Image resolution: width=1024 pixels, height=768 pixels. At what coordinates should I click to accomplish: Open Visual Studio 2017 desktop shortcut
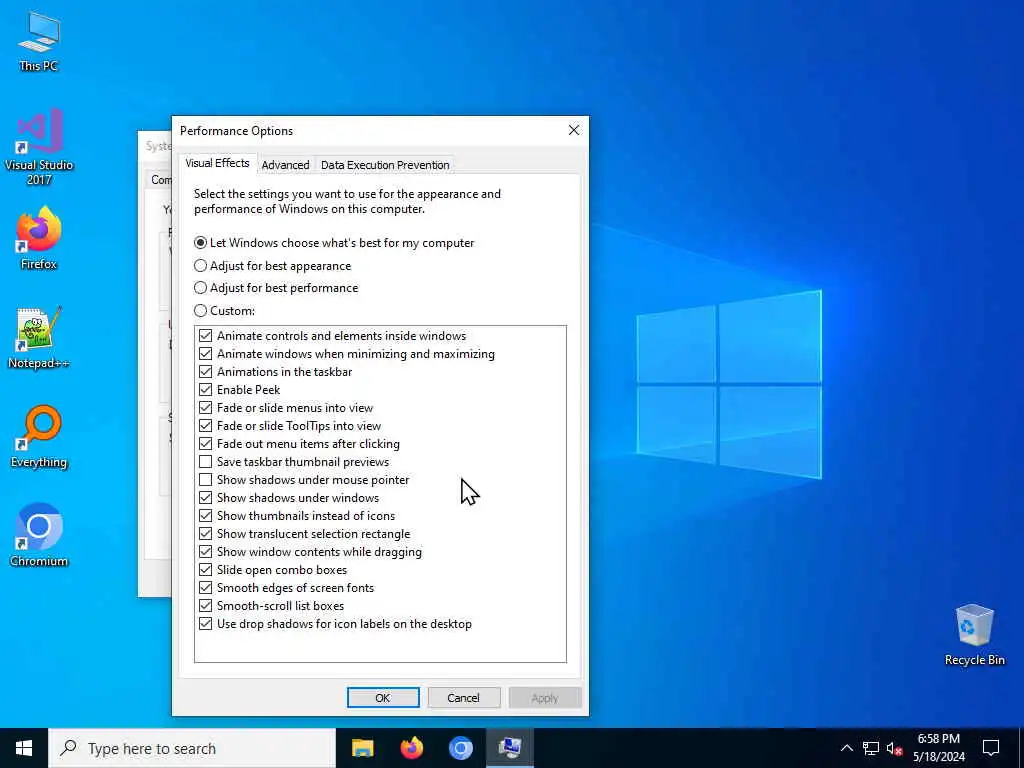pyautogui.click(x=39, y=147)
